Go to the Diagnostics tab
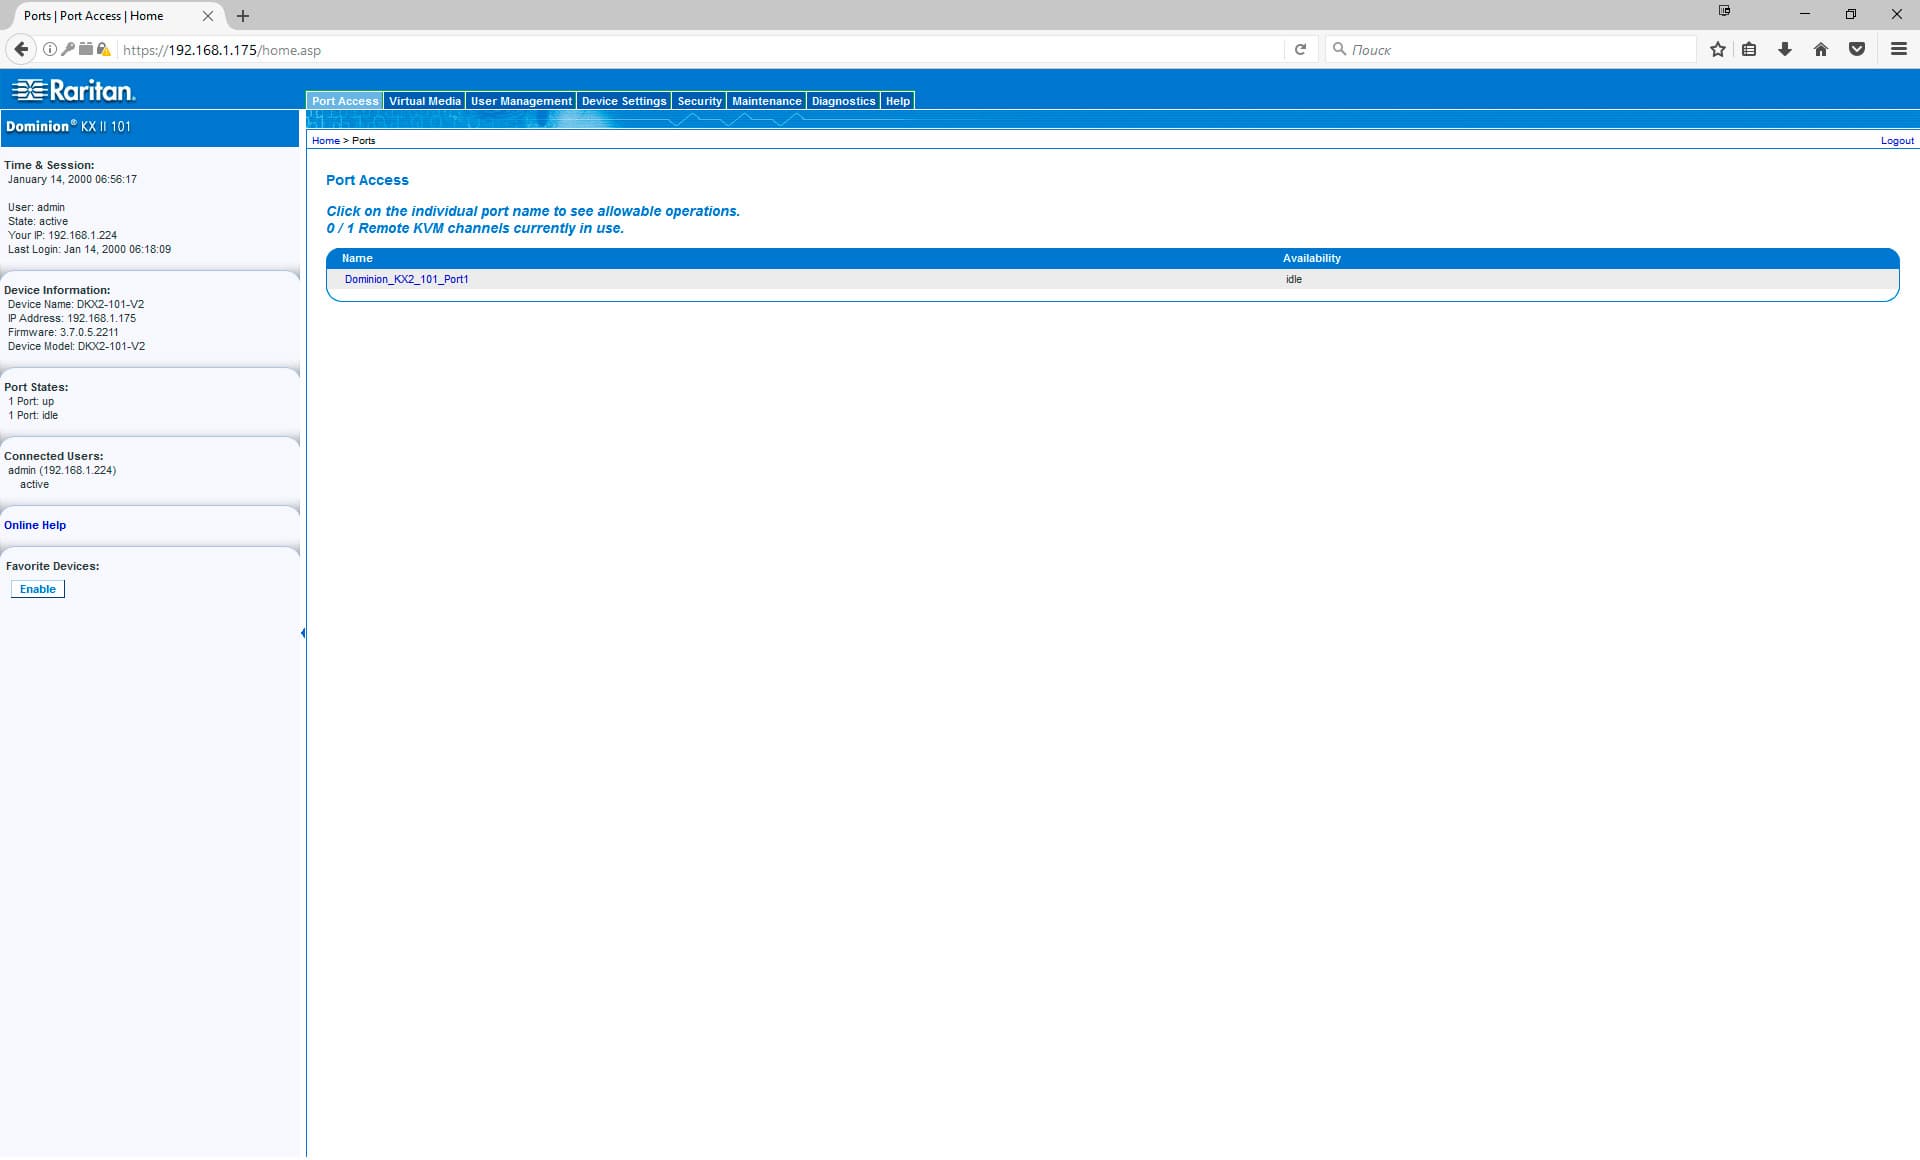The height and width of the screenshot is (1160, 1920). pos(842,101)
